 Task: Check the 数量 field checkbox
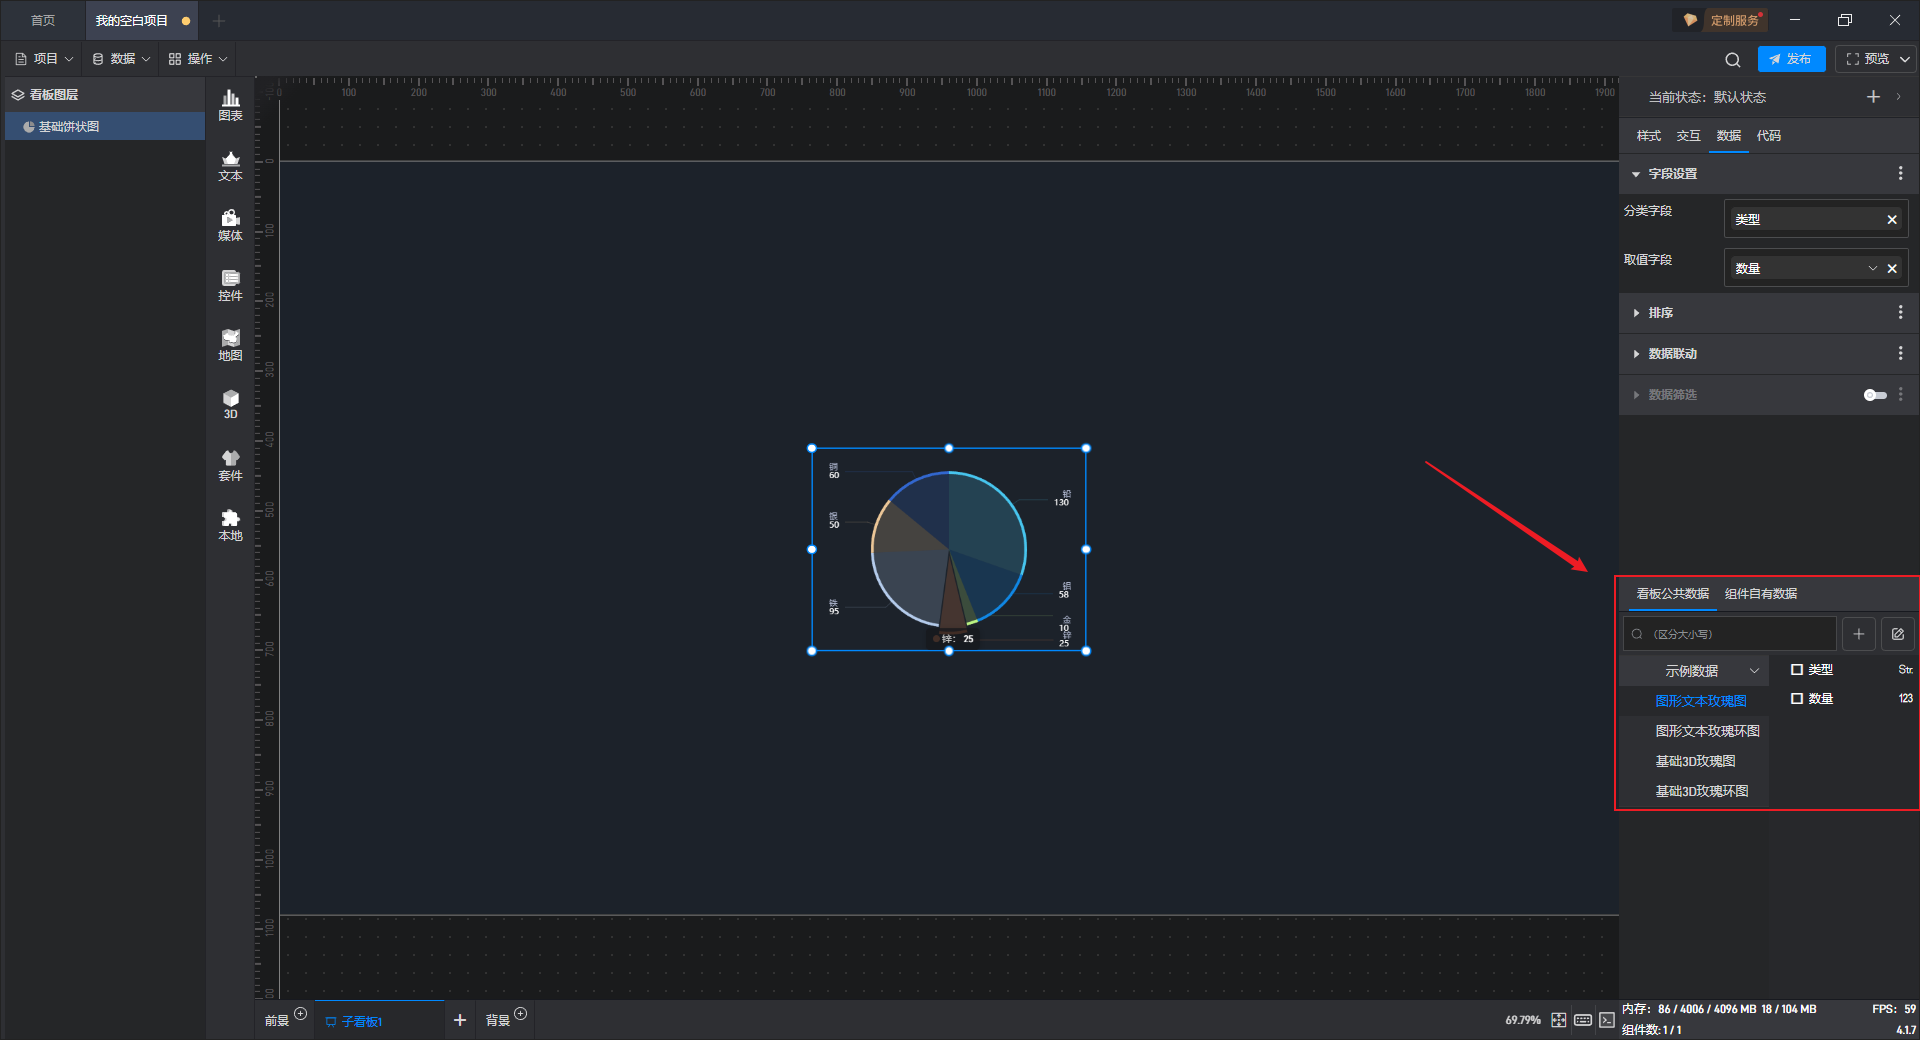pos(1797,699)
